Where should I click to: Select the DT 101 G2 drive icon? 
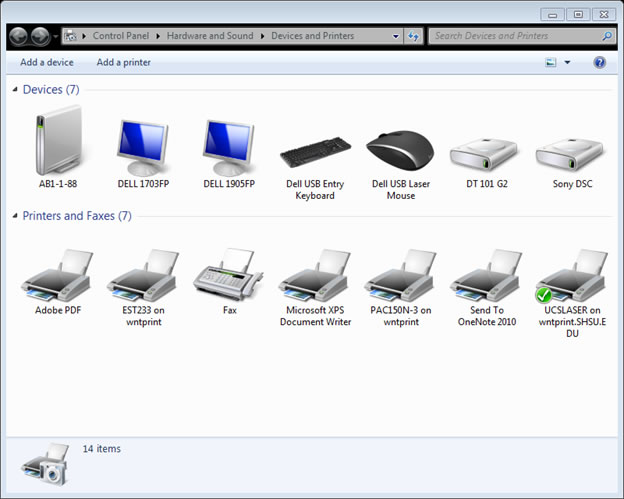point(484,154)
